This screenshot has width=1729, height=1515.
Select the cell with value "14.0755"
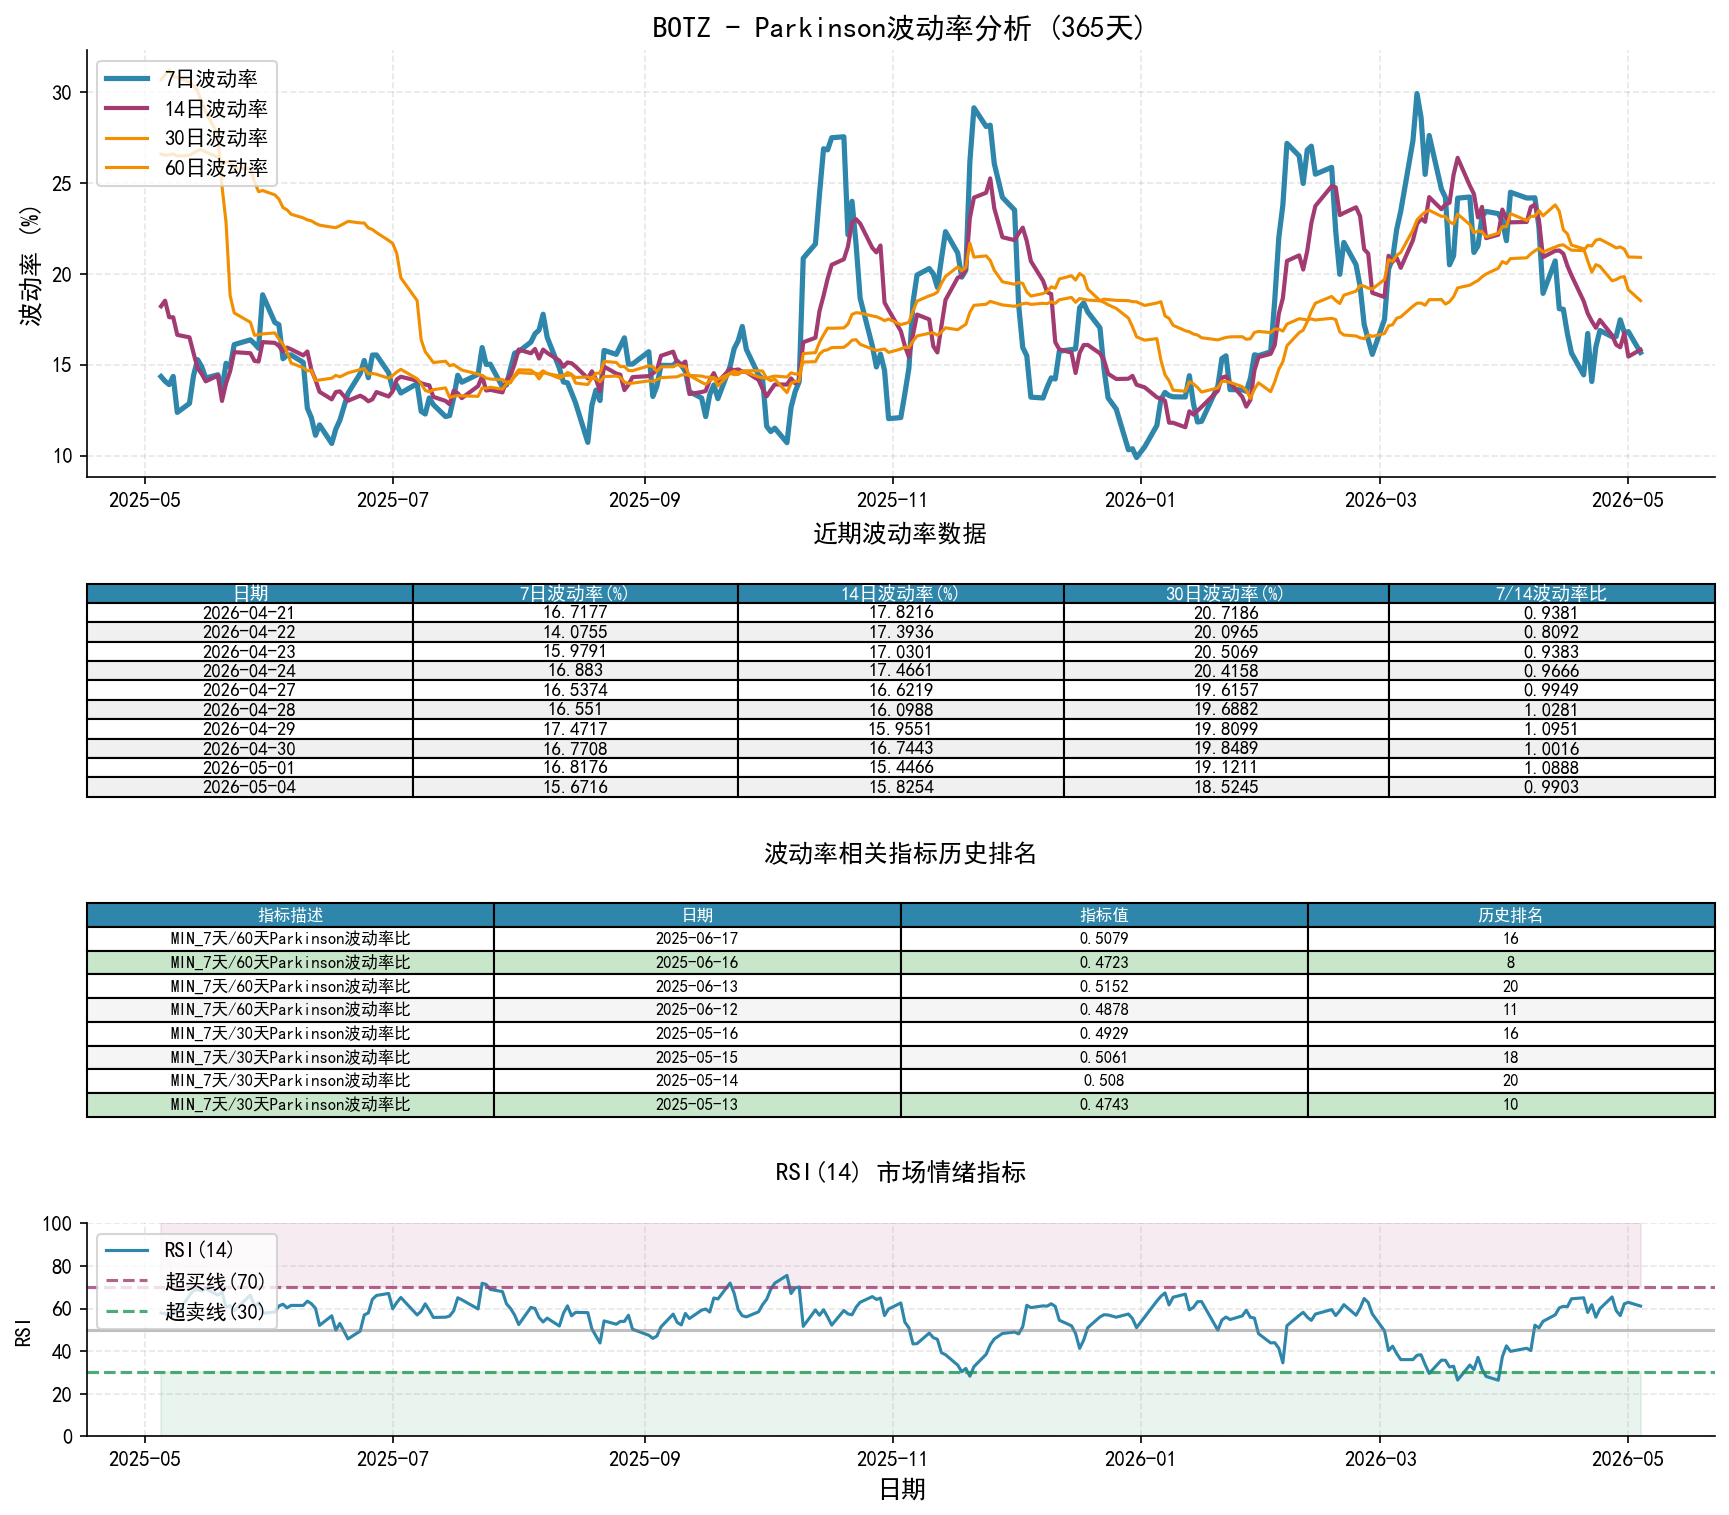coord(575,632)
